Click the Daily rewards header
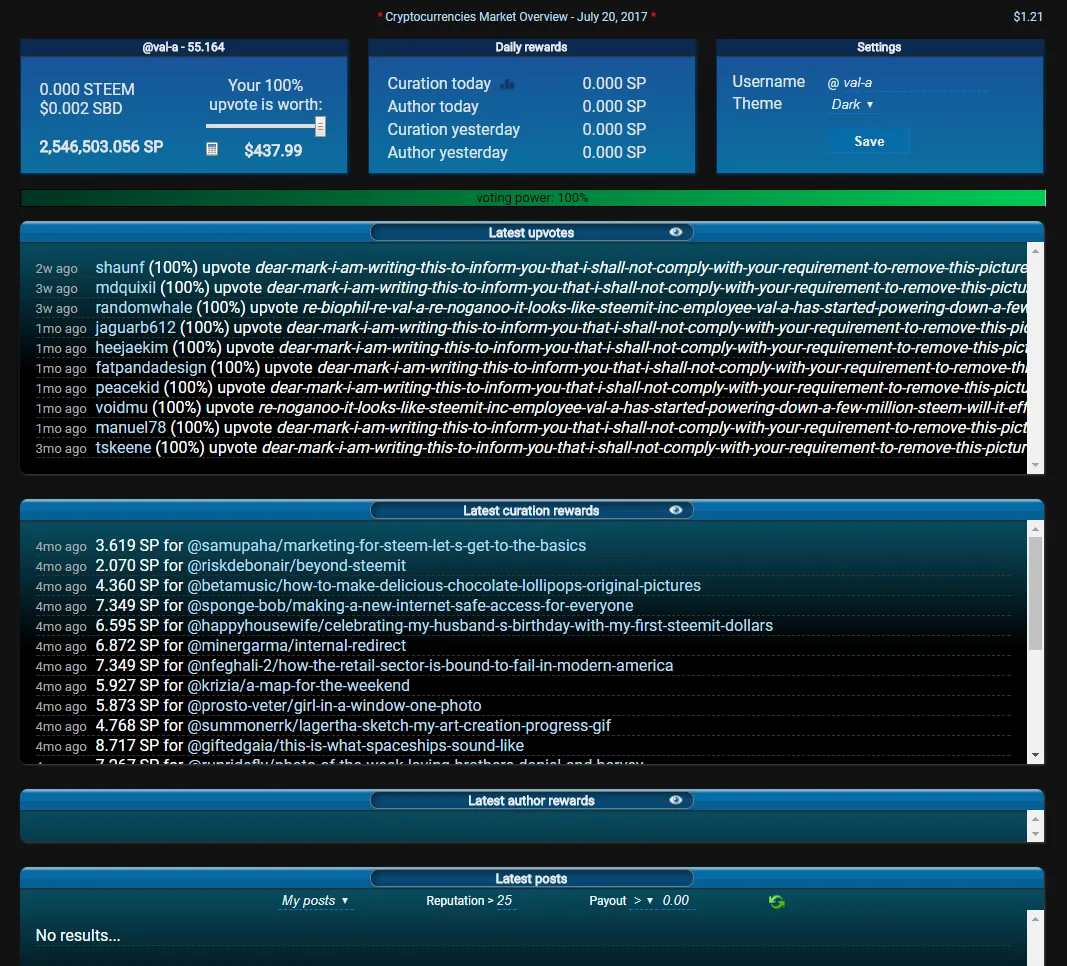1067x966 pixels. tap(531, 47)
